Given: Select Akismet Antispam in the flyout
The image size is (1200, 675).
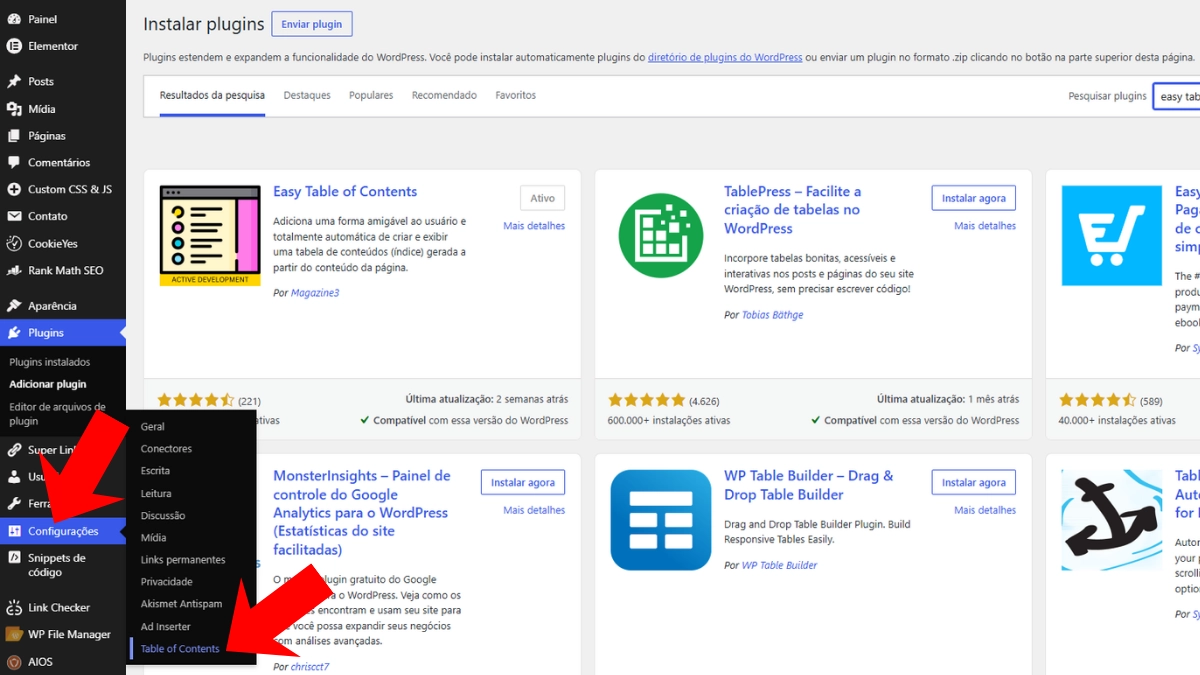Looking at the screenshot, I should [181, 604].
